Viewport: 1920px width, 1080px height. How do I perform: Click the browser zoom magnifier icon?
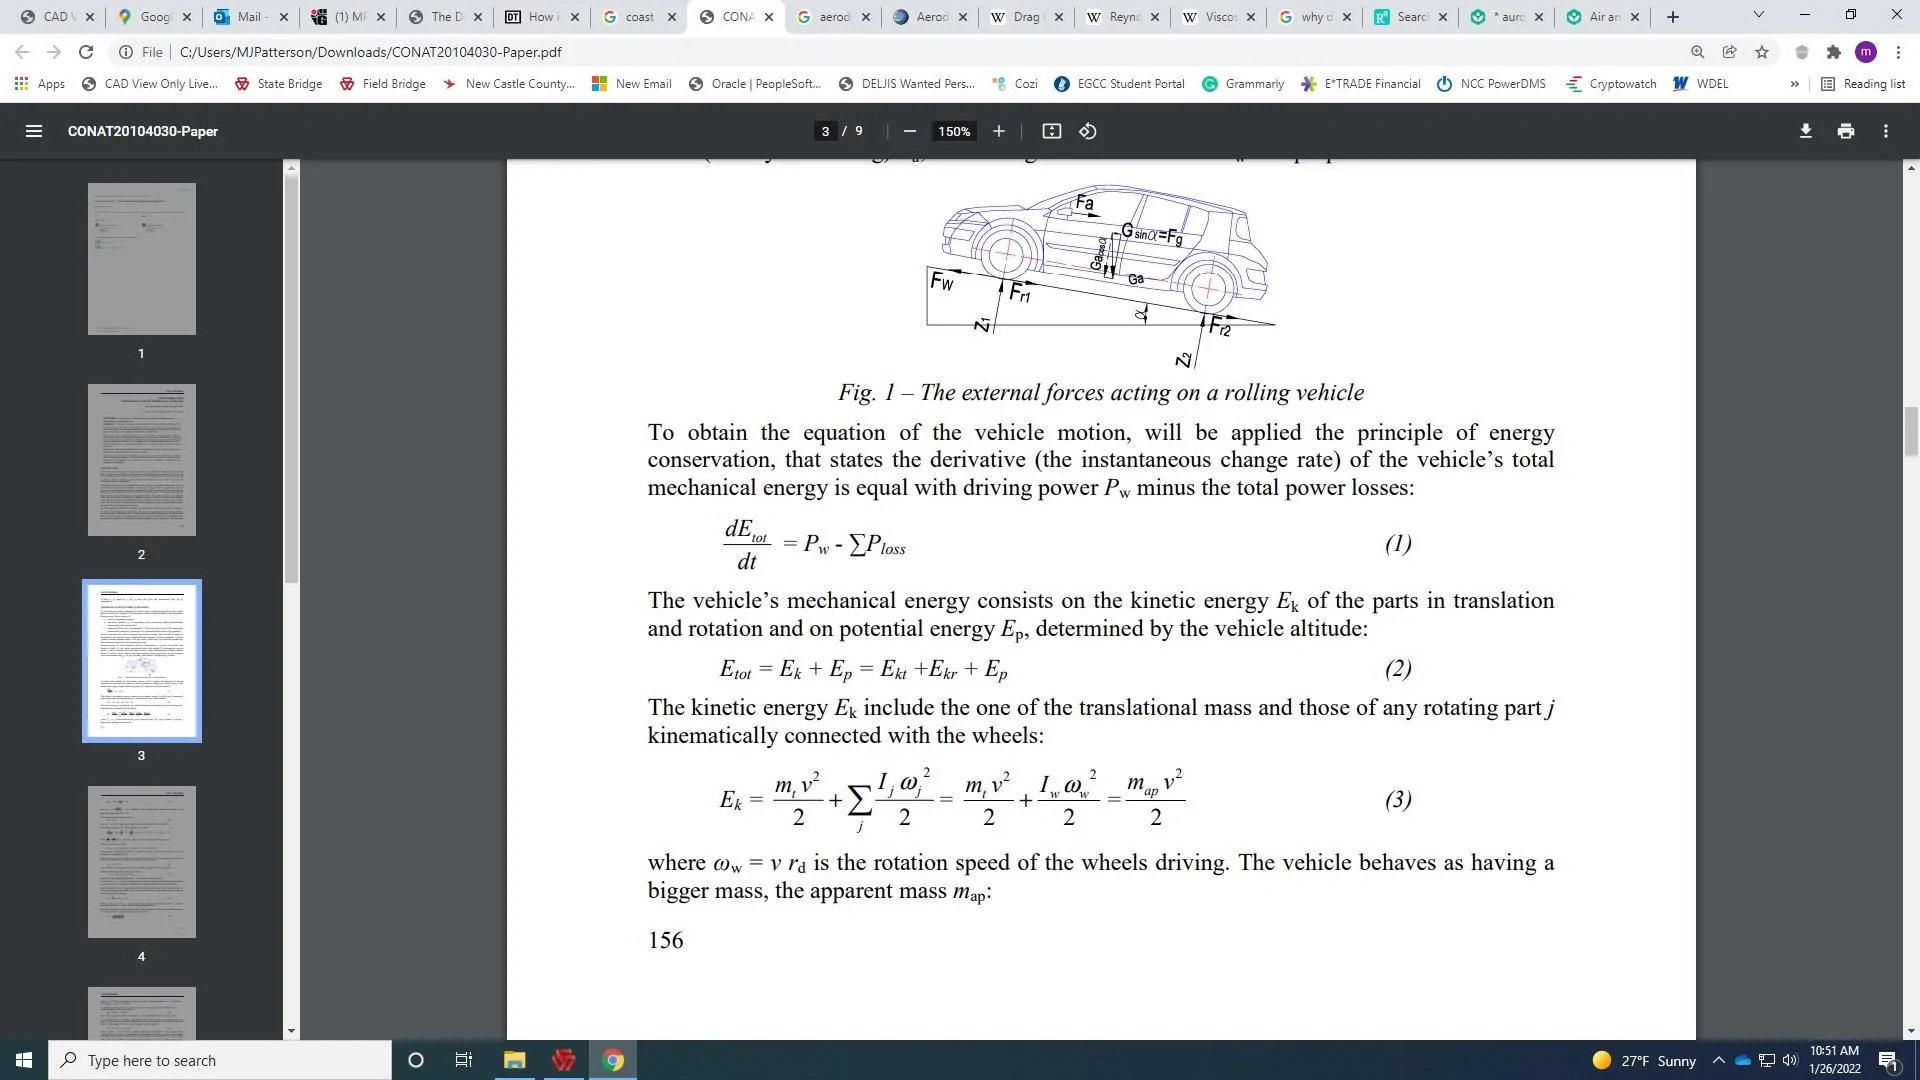[1697, 52]
